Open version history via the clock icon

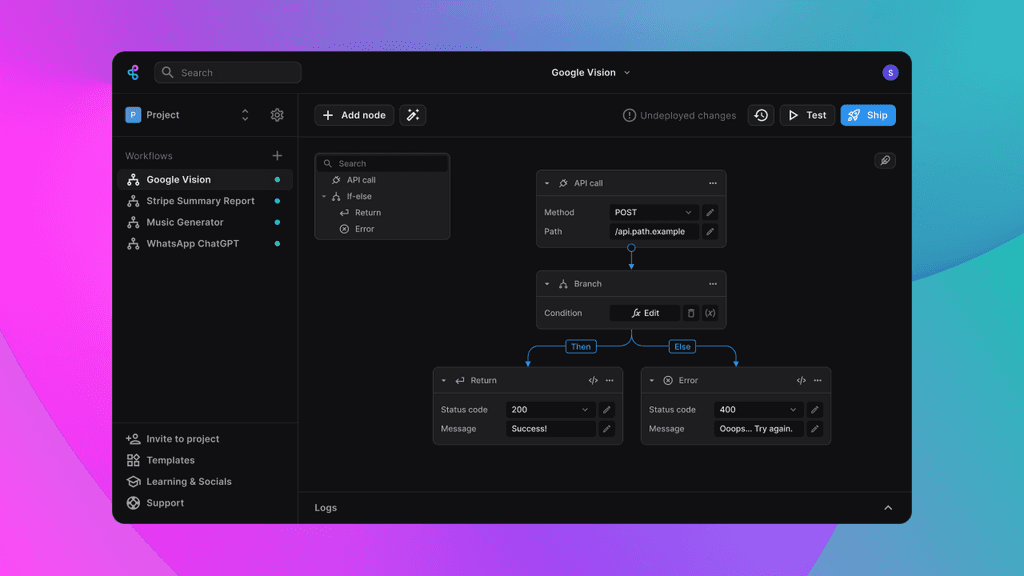coord(760,115)
